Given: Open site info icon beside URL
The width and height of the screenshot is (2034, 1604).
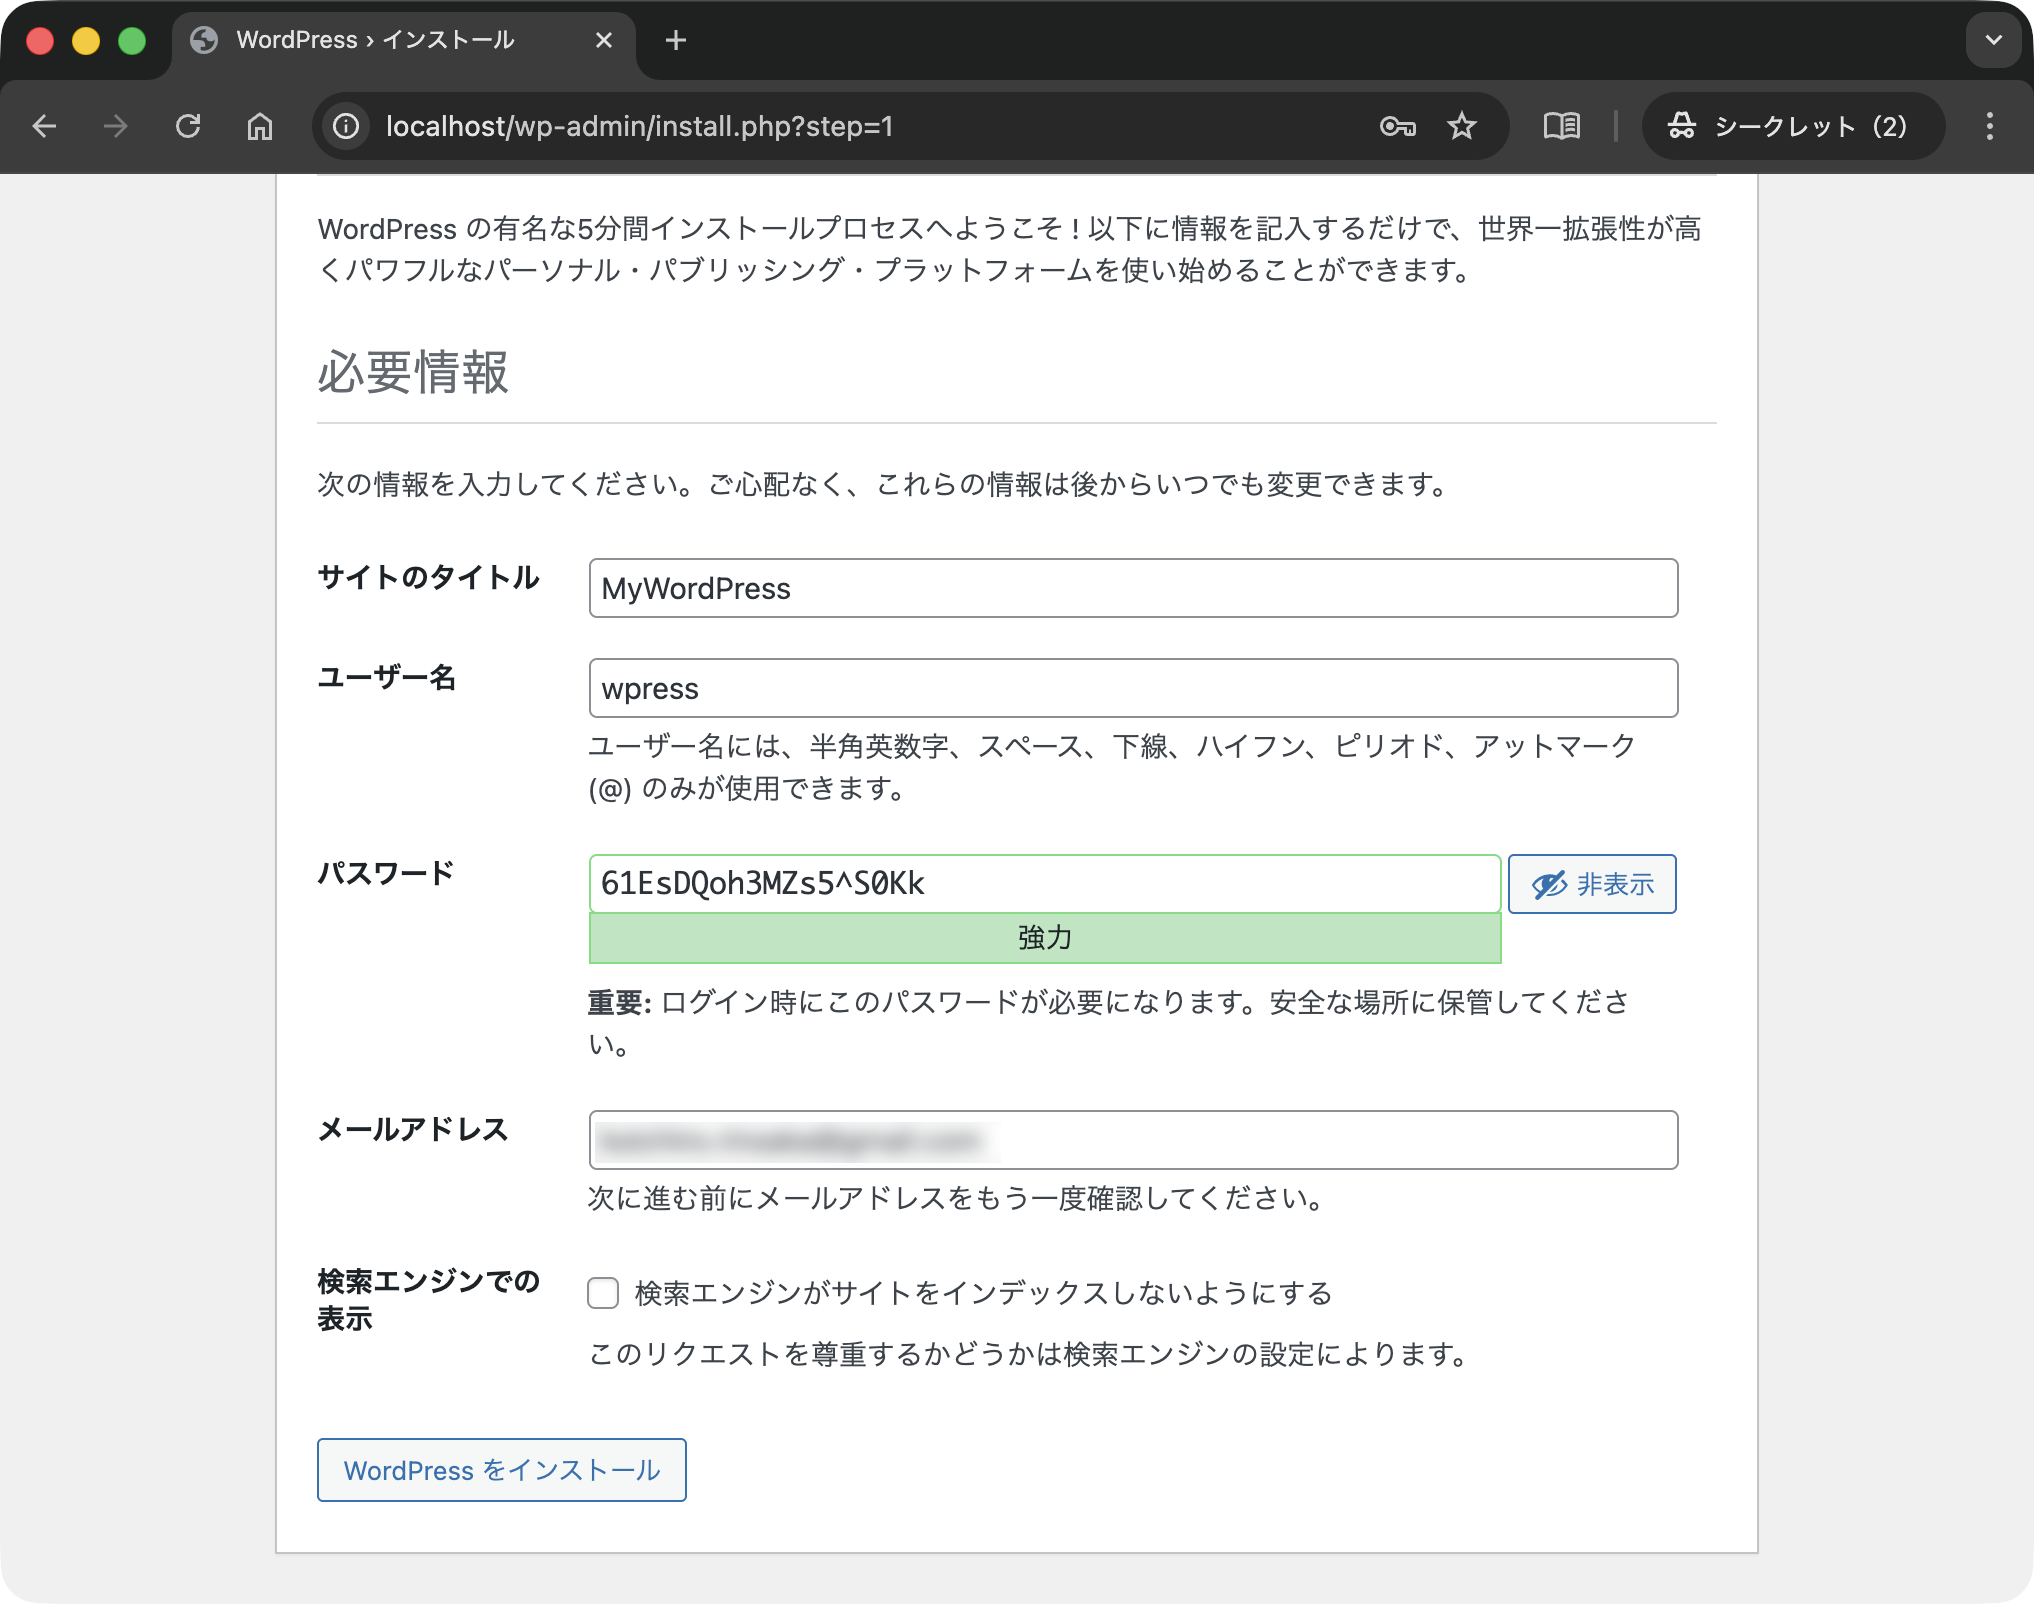Looking at the screenshot, I should pyautogui.click(x=346, y=126).
